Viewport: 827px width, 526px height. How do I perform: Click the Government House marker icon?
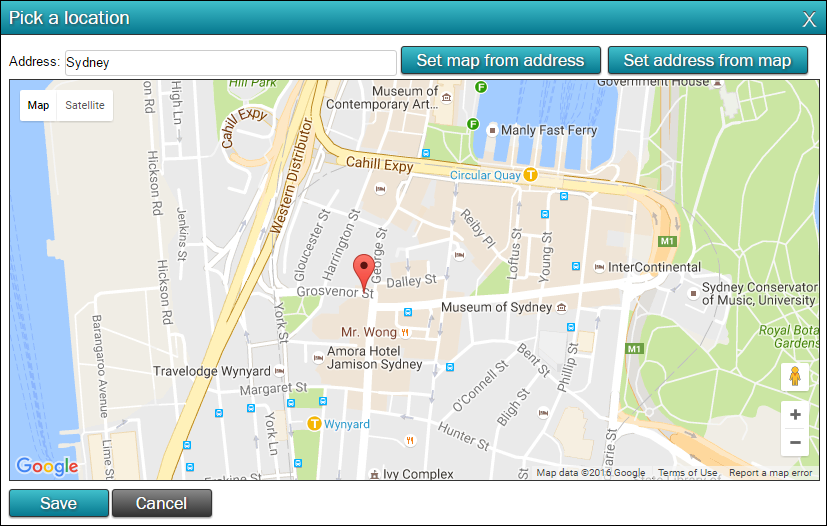tap(717, 83)
